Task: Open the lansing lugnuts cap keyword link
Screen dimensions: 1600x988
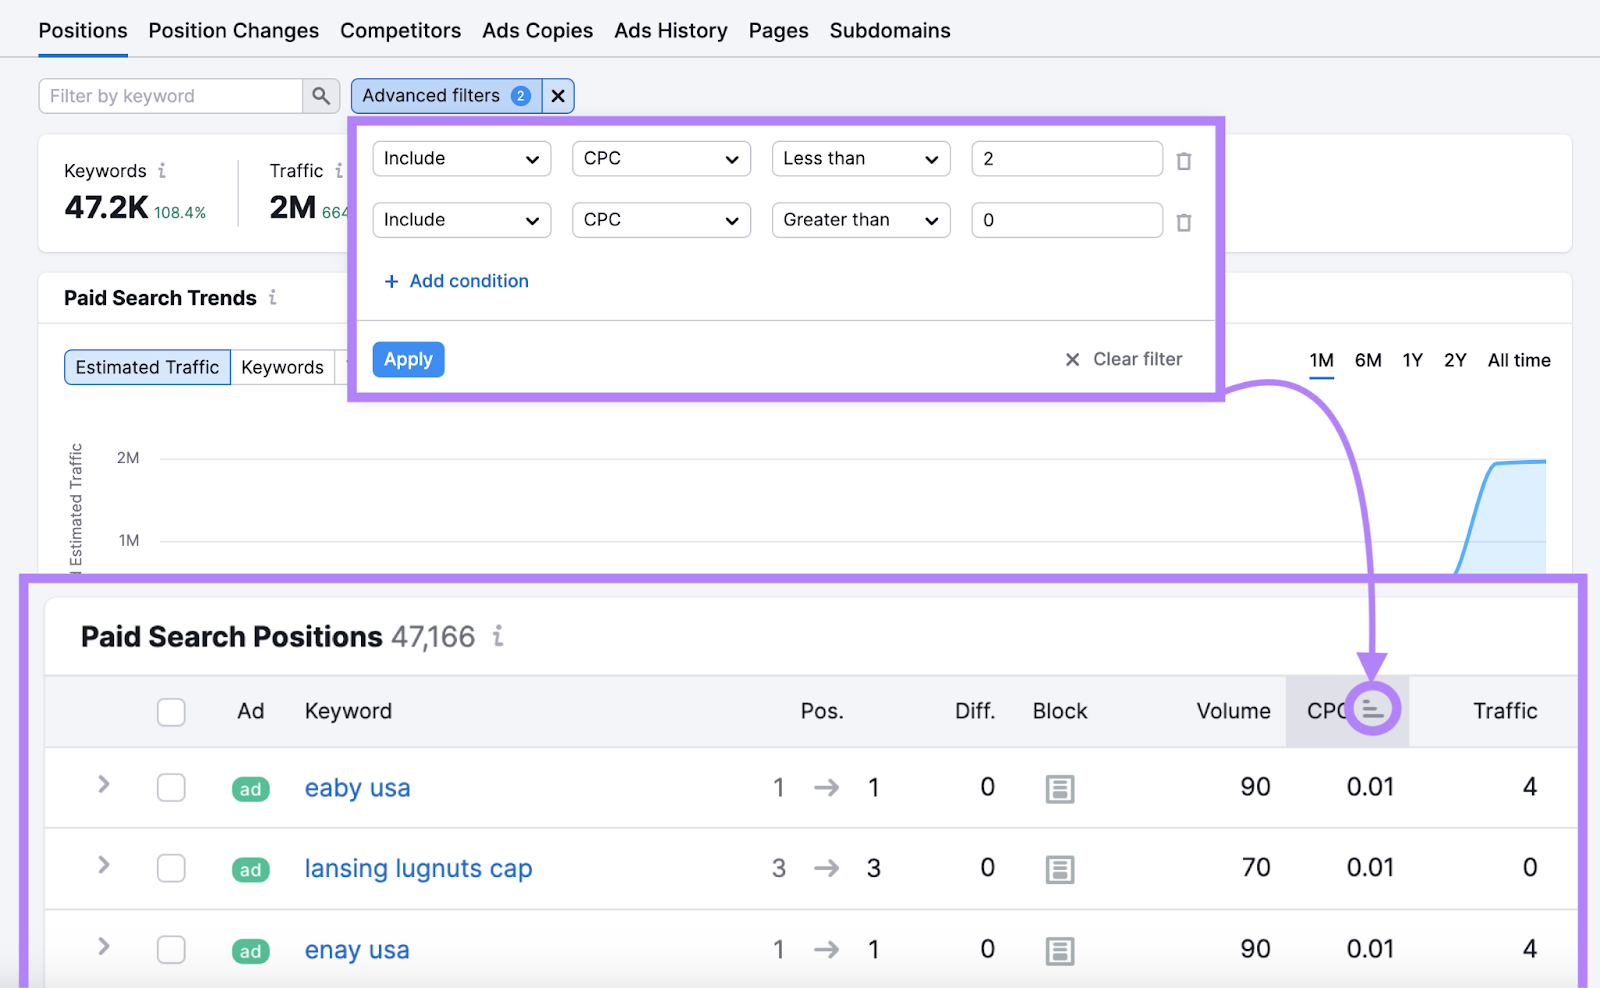Action: (418, 868)
